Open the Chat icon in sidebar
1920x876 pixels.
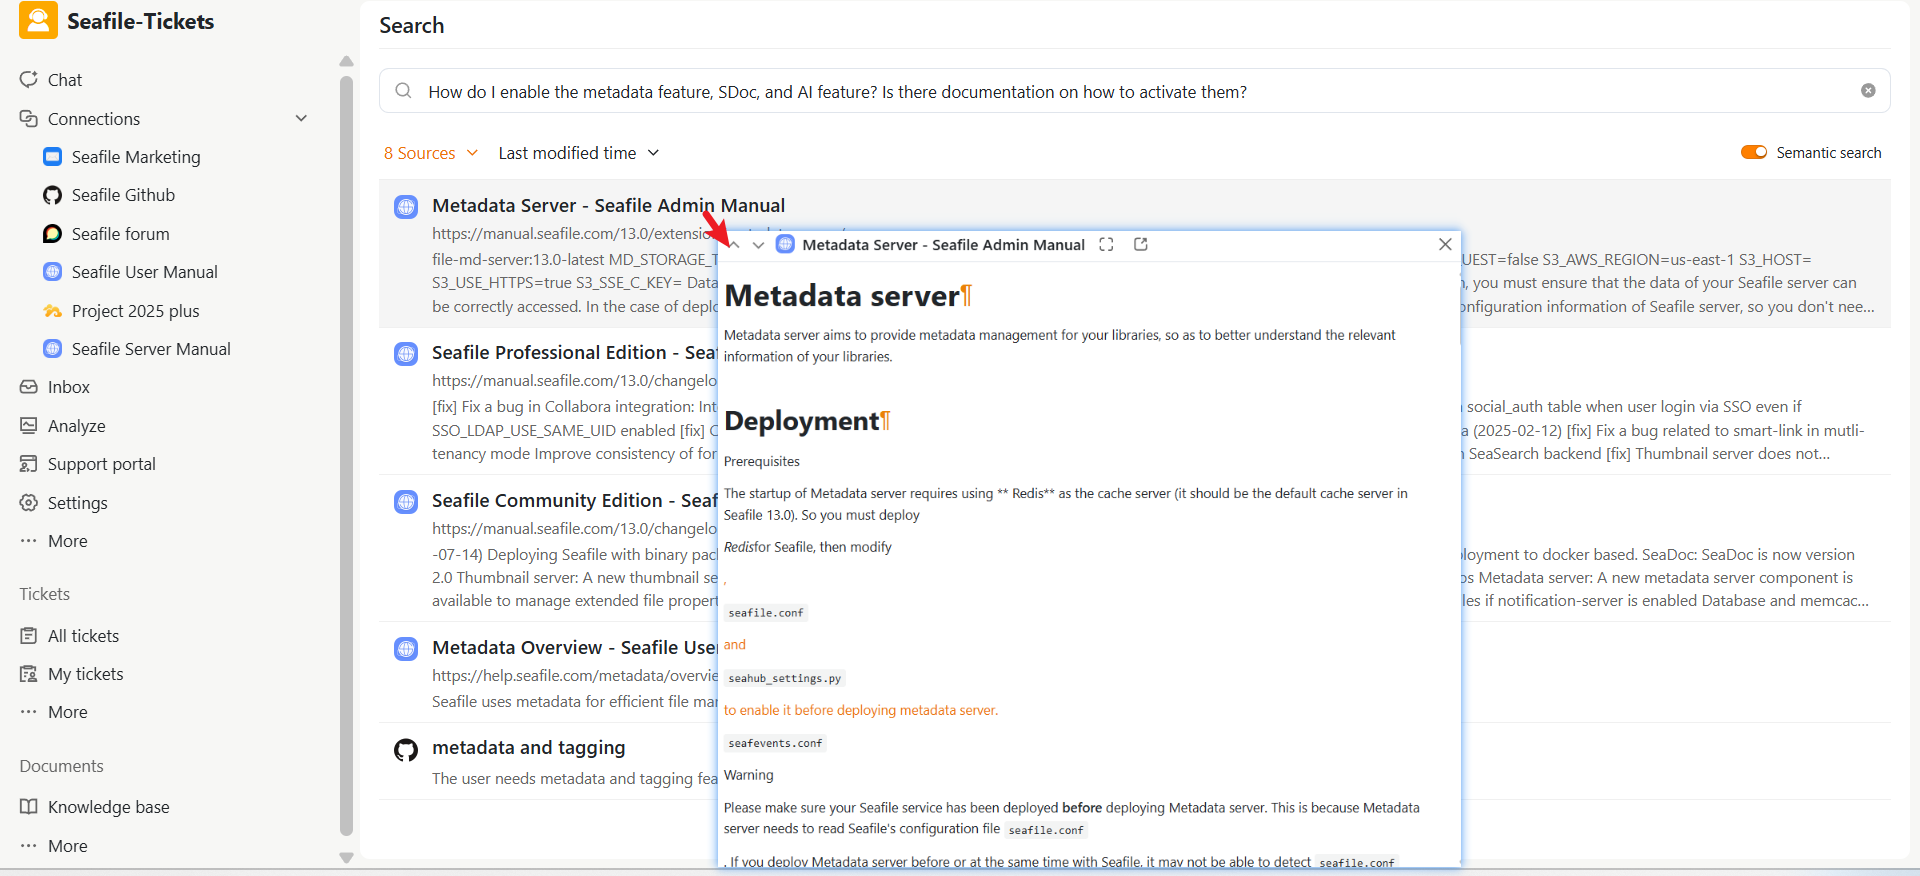coord(29,79)
